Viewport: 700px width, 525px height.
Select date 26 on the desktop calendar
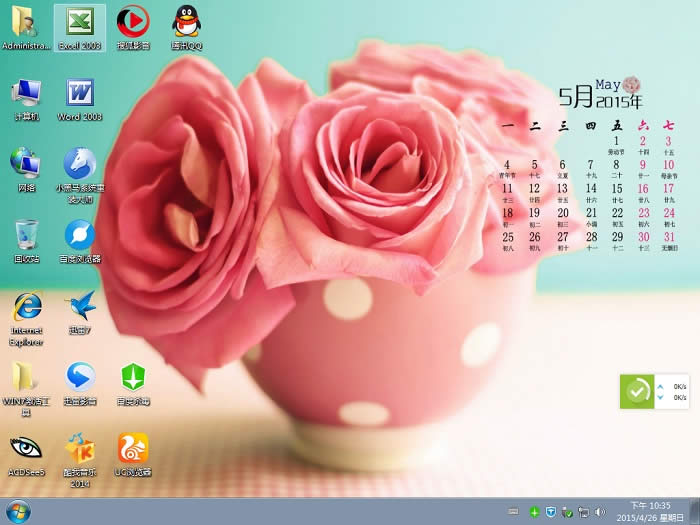(x=535, y=238)
